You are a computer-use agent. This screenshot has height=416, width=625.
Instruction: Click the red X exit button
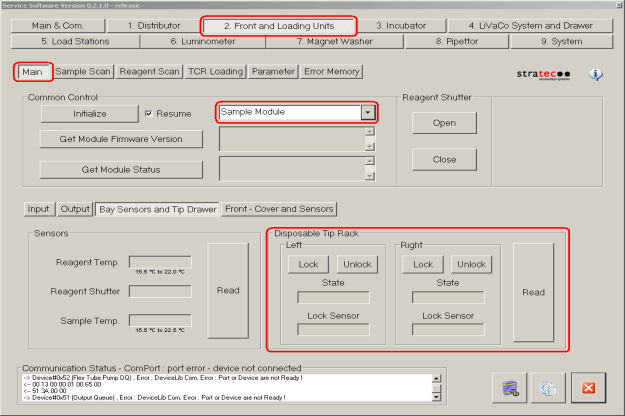point(588,388)
